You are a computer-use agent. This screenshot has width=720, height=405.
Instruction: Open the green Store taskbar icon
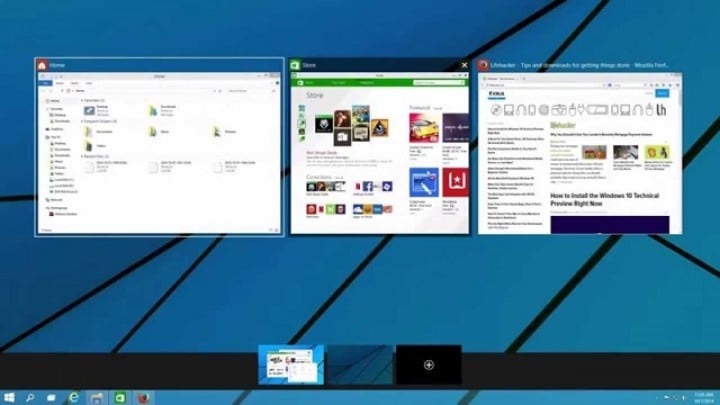tap(119, 398)
